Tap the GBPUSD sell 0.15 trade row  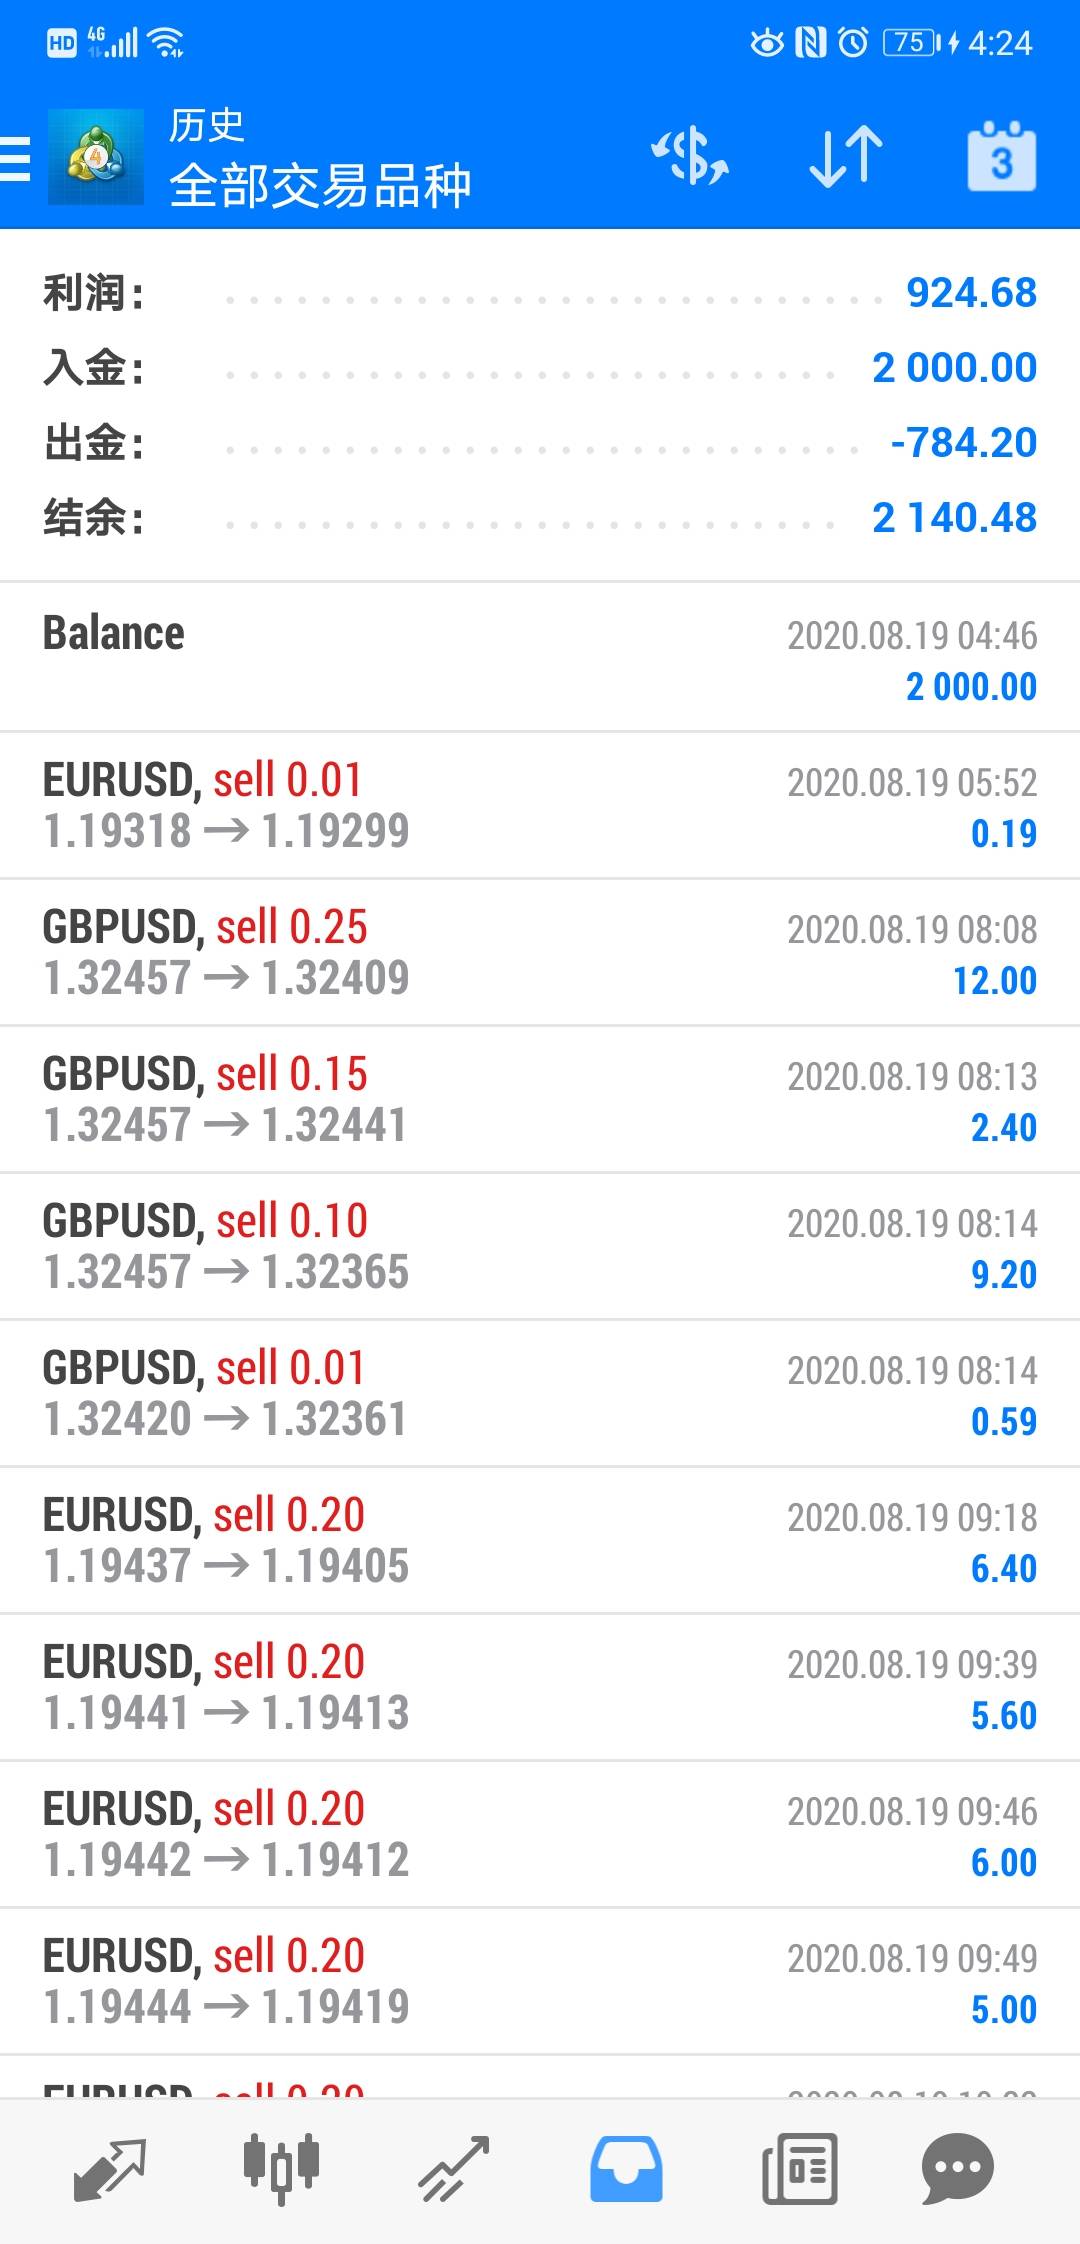[x=540, y=1099]
